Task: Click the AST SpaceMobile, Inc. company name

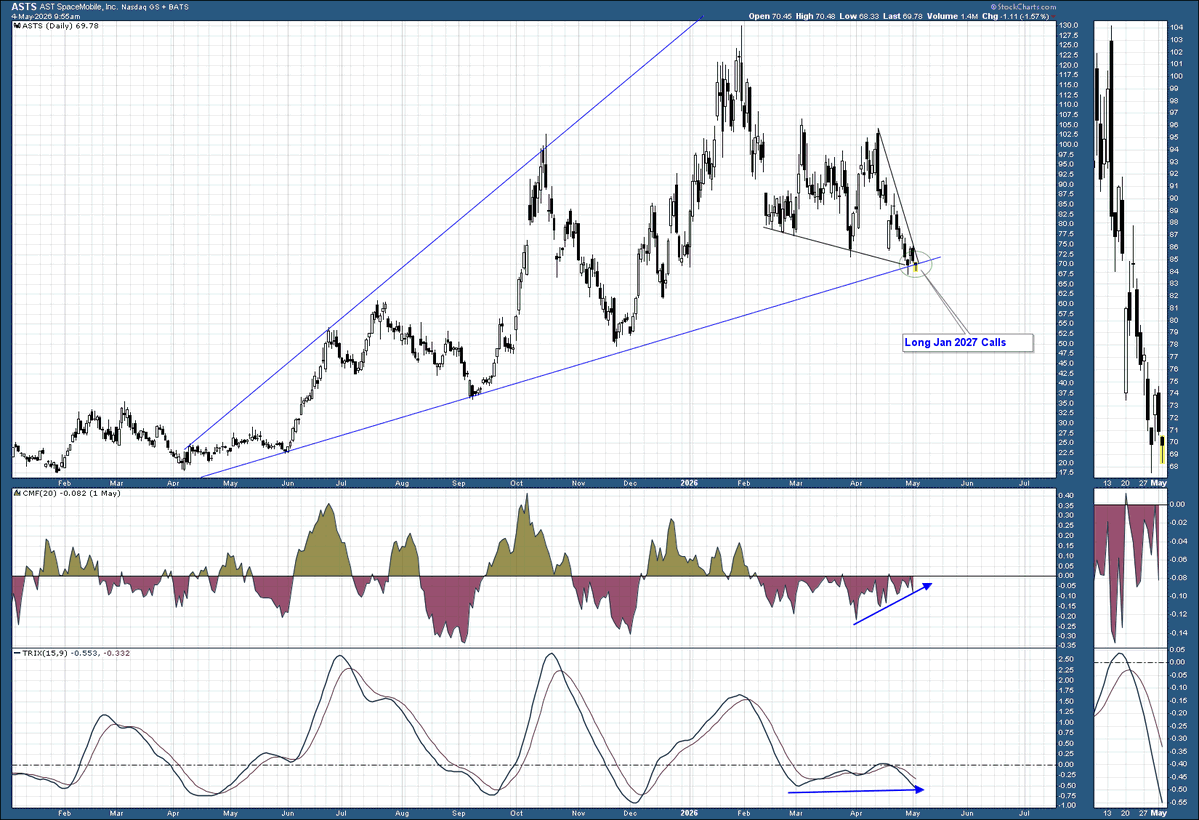Action: [79, 7]
